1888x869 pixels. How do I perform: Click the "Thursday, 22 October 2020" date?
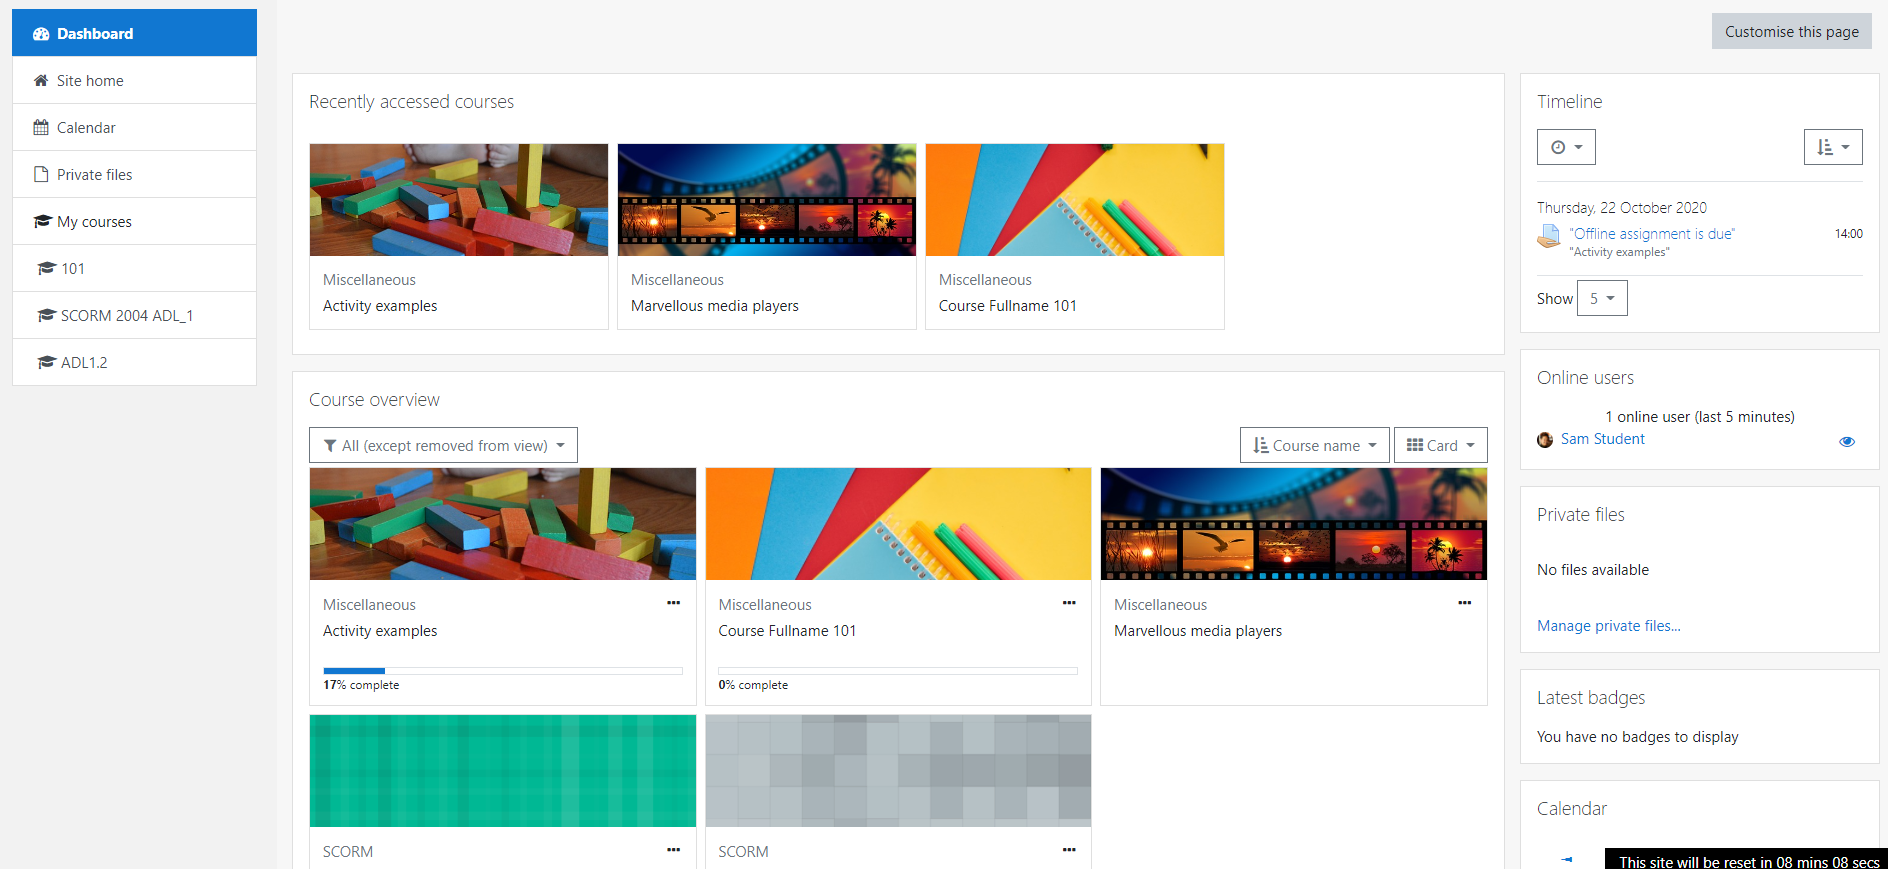pyautogui.click(x=1622, y=208)
